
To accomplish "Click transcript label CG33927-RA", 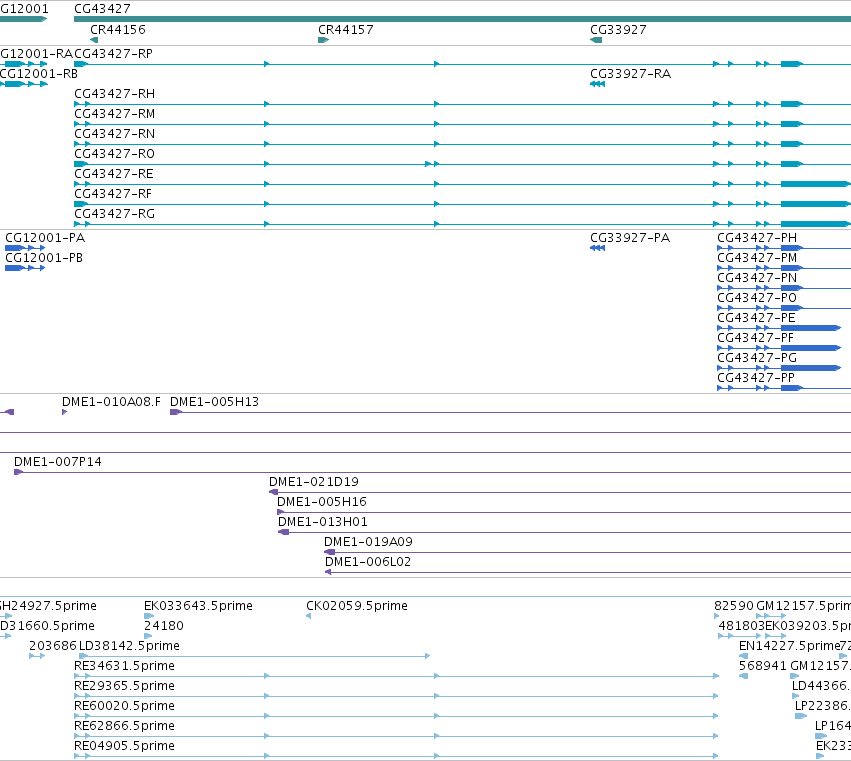I will coord(631,74).
